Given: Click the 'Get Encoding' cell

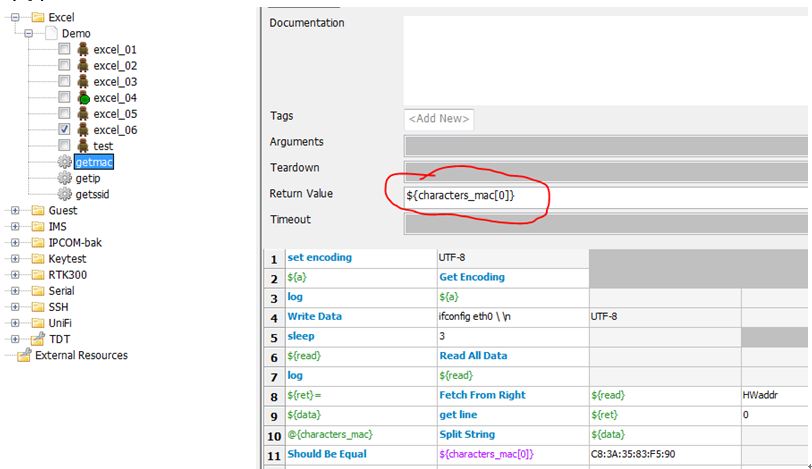Looking at the screenshot, I should (x=513, y=277).
